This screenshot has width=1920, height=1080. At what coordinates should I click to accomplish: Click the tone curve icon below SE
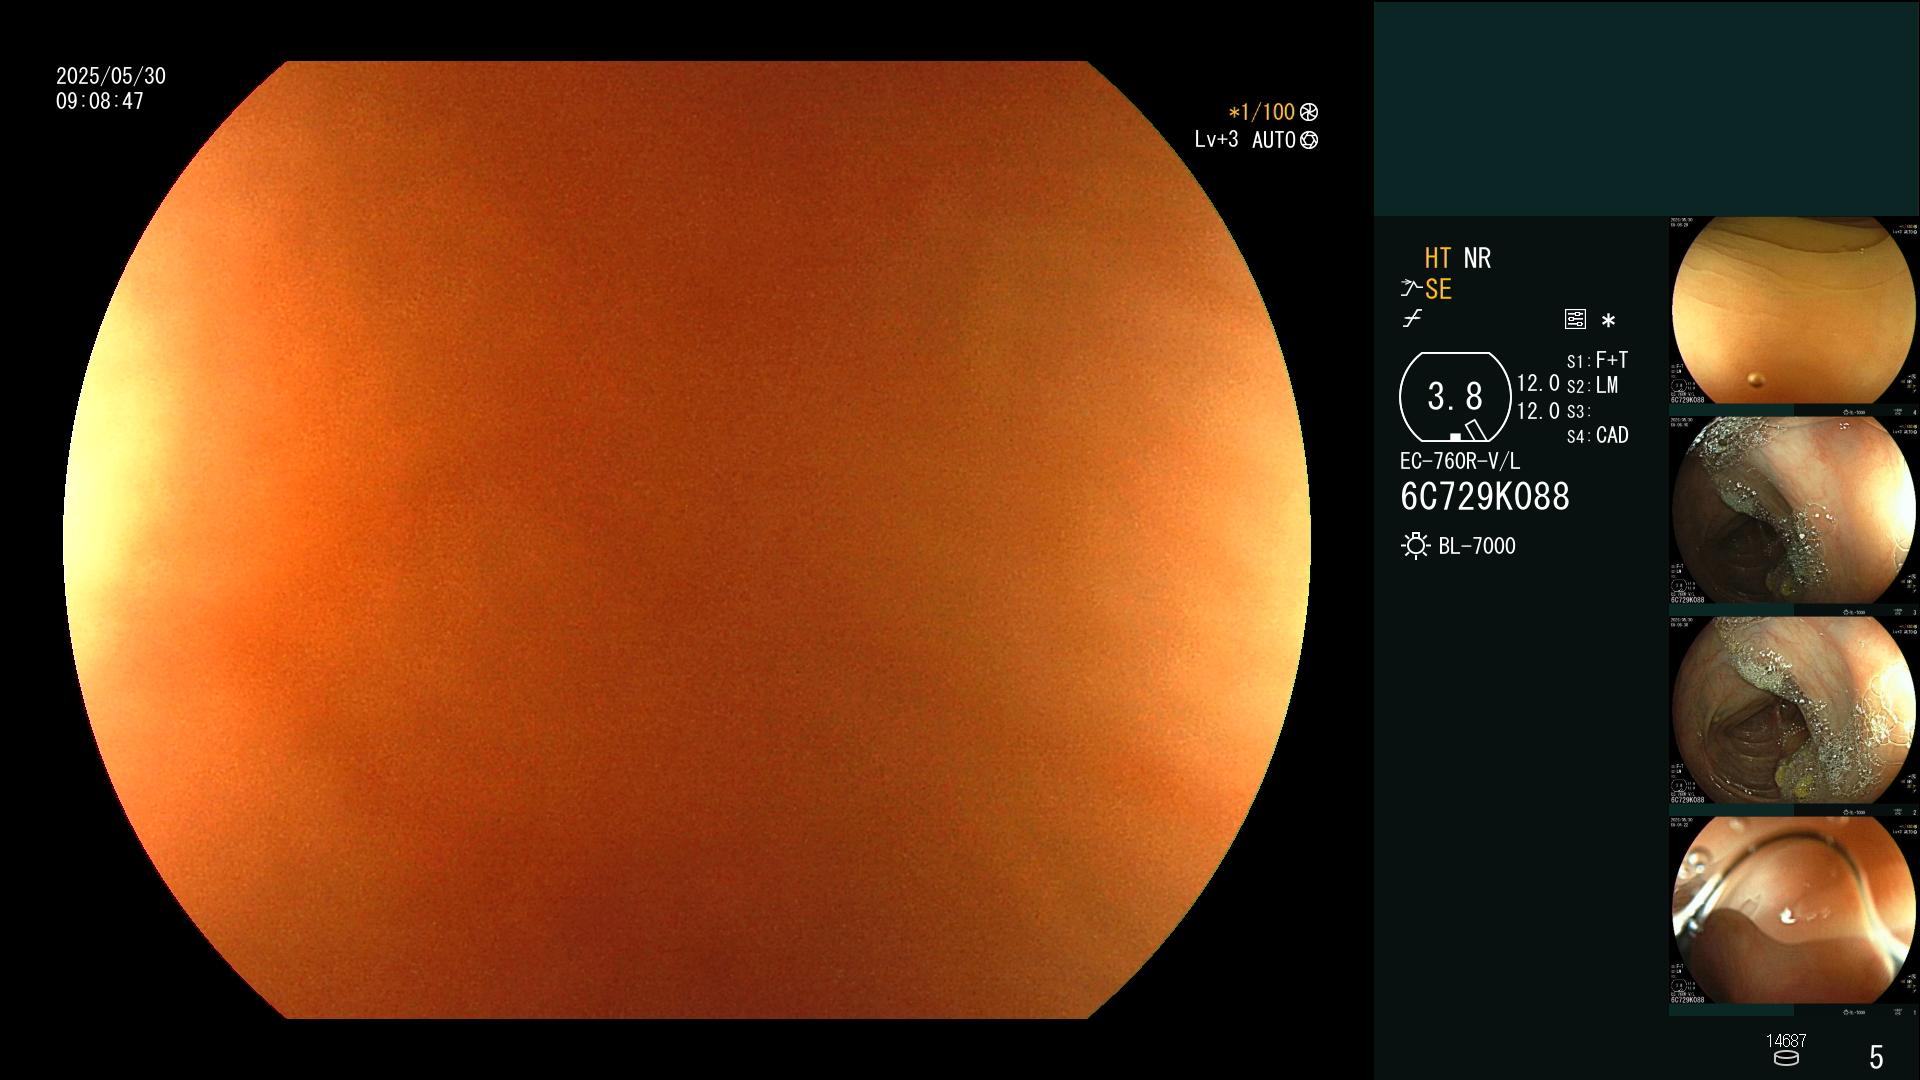click(x=1412, y=319)
